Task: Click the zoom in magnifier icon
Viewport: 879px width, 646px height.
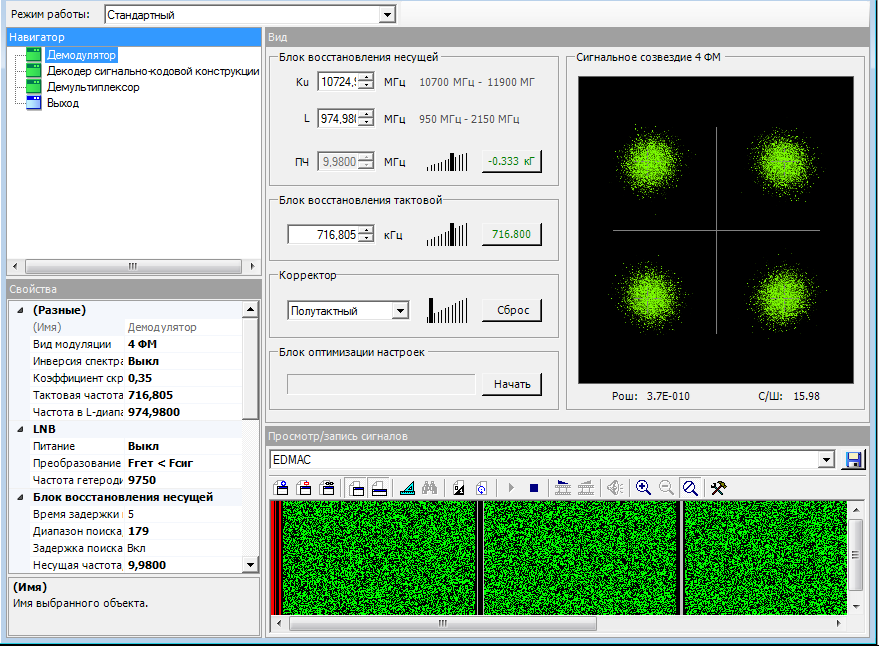Action: [x=643, y=488]
